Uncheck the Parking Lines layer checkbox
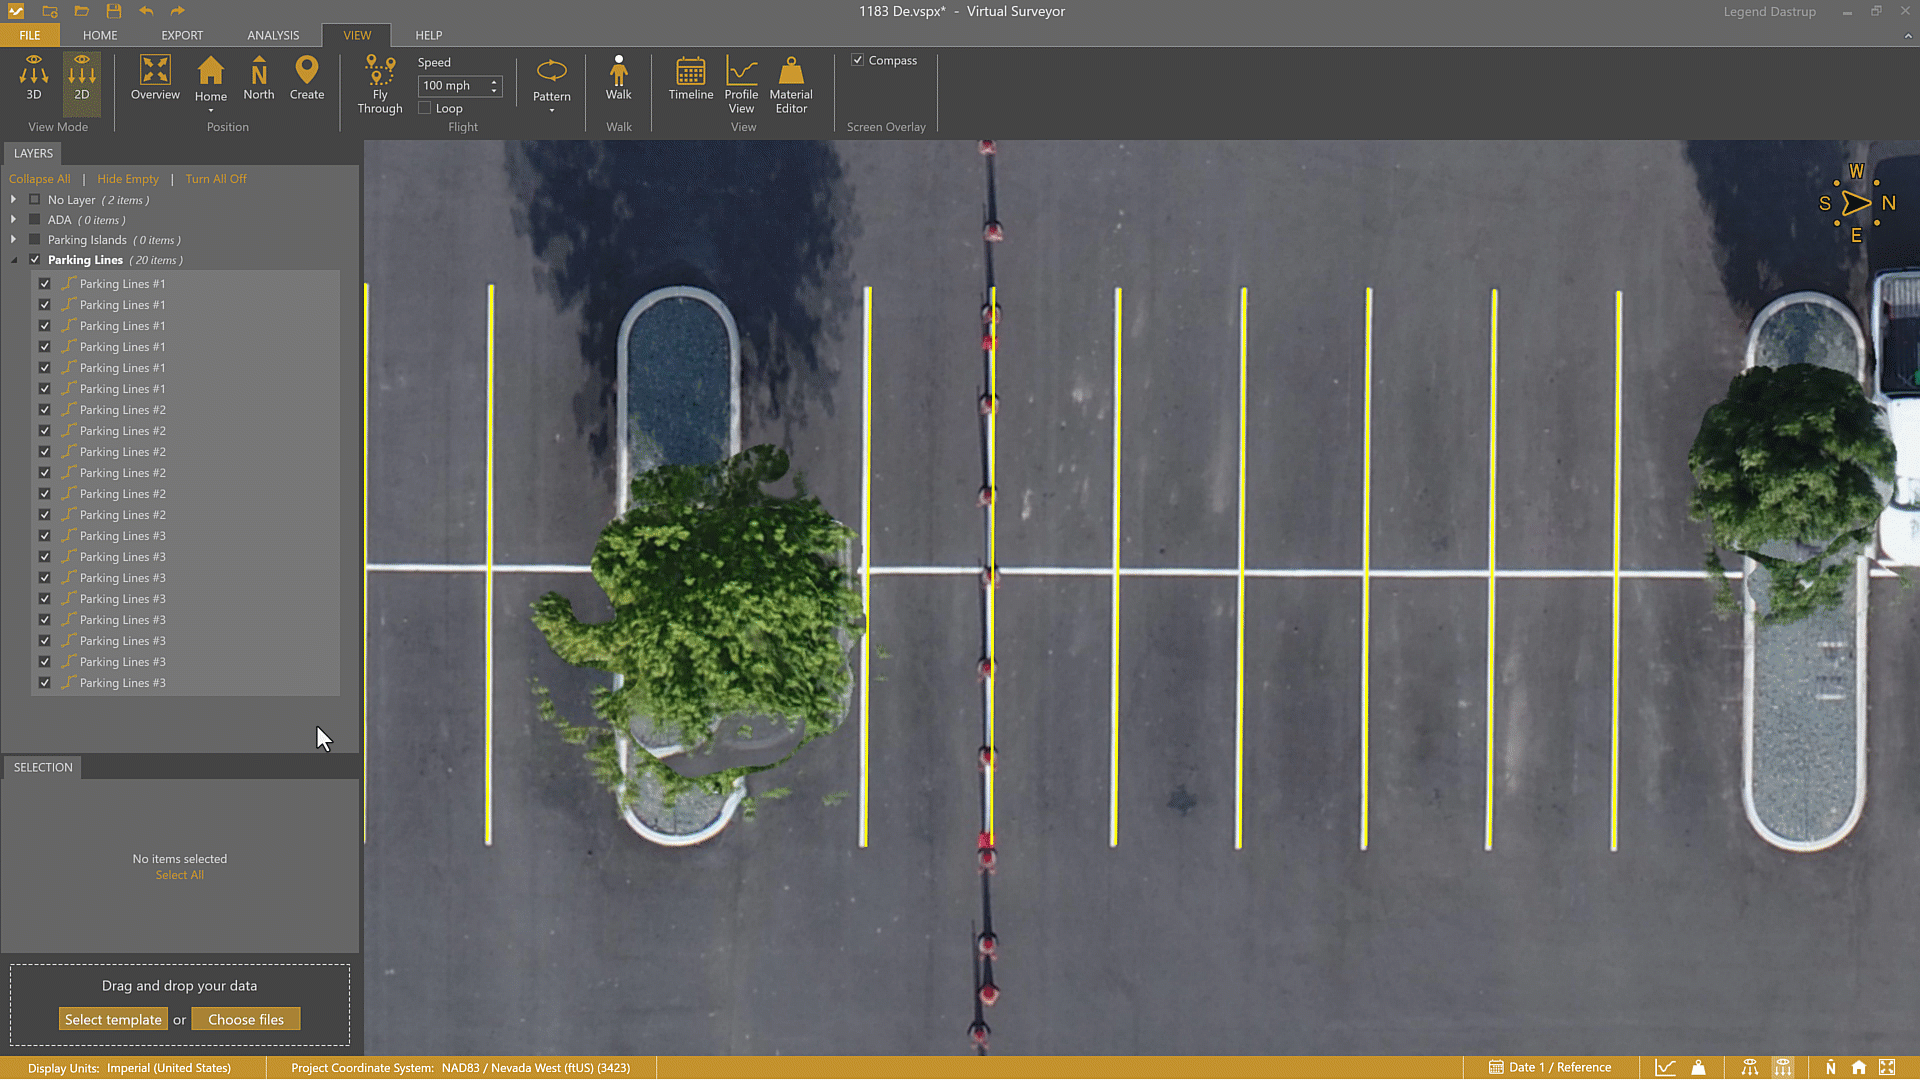The height and width of the screenshot is (1080, 1920). click(x=35, y=260)
